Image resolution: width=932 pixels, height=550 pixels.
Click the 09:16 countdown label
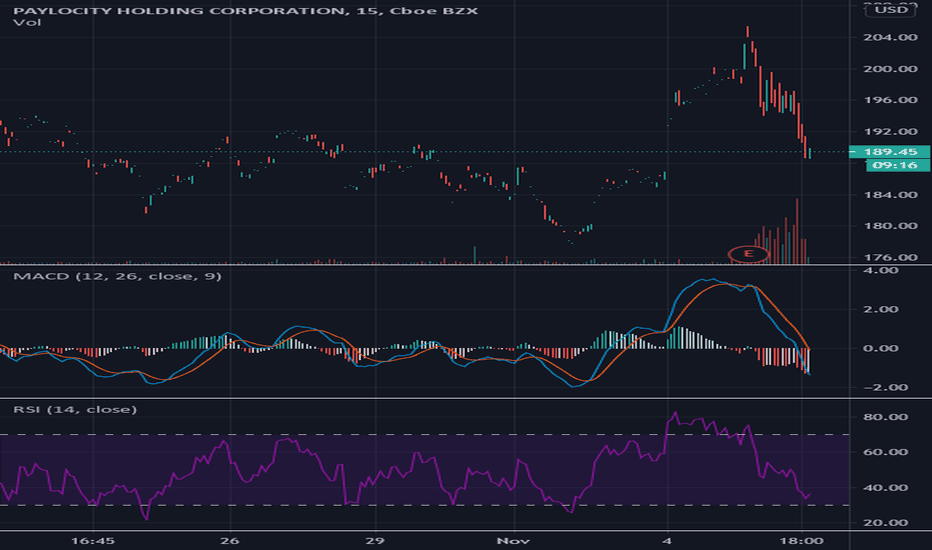pos(898,165)
